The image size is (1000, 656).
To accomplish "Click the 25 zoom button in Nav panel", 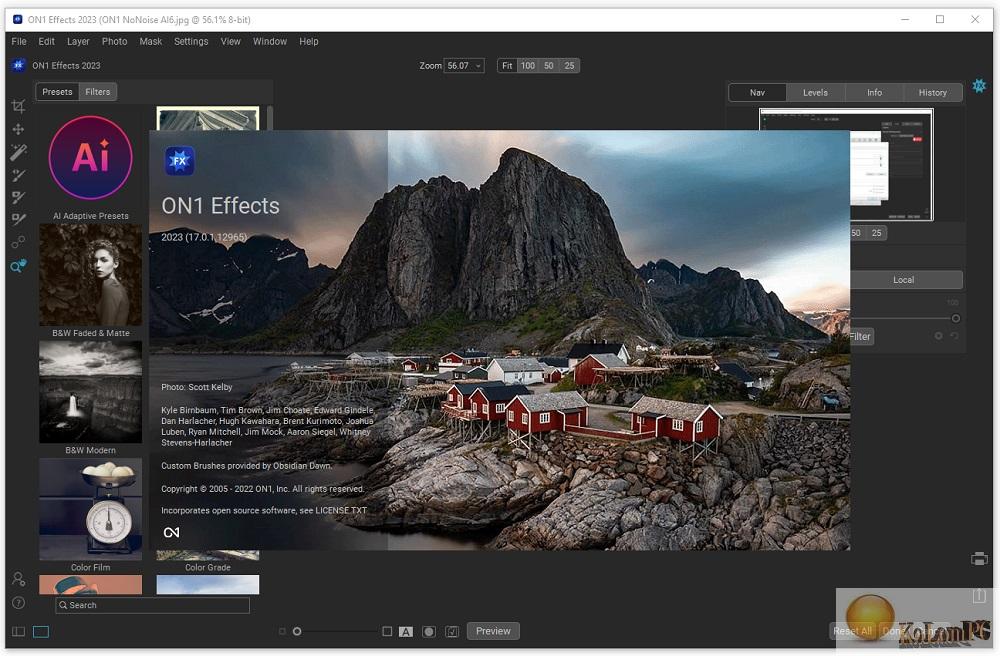I will 877,233.
